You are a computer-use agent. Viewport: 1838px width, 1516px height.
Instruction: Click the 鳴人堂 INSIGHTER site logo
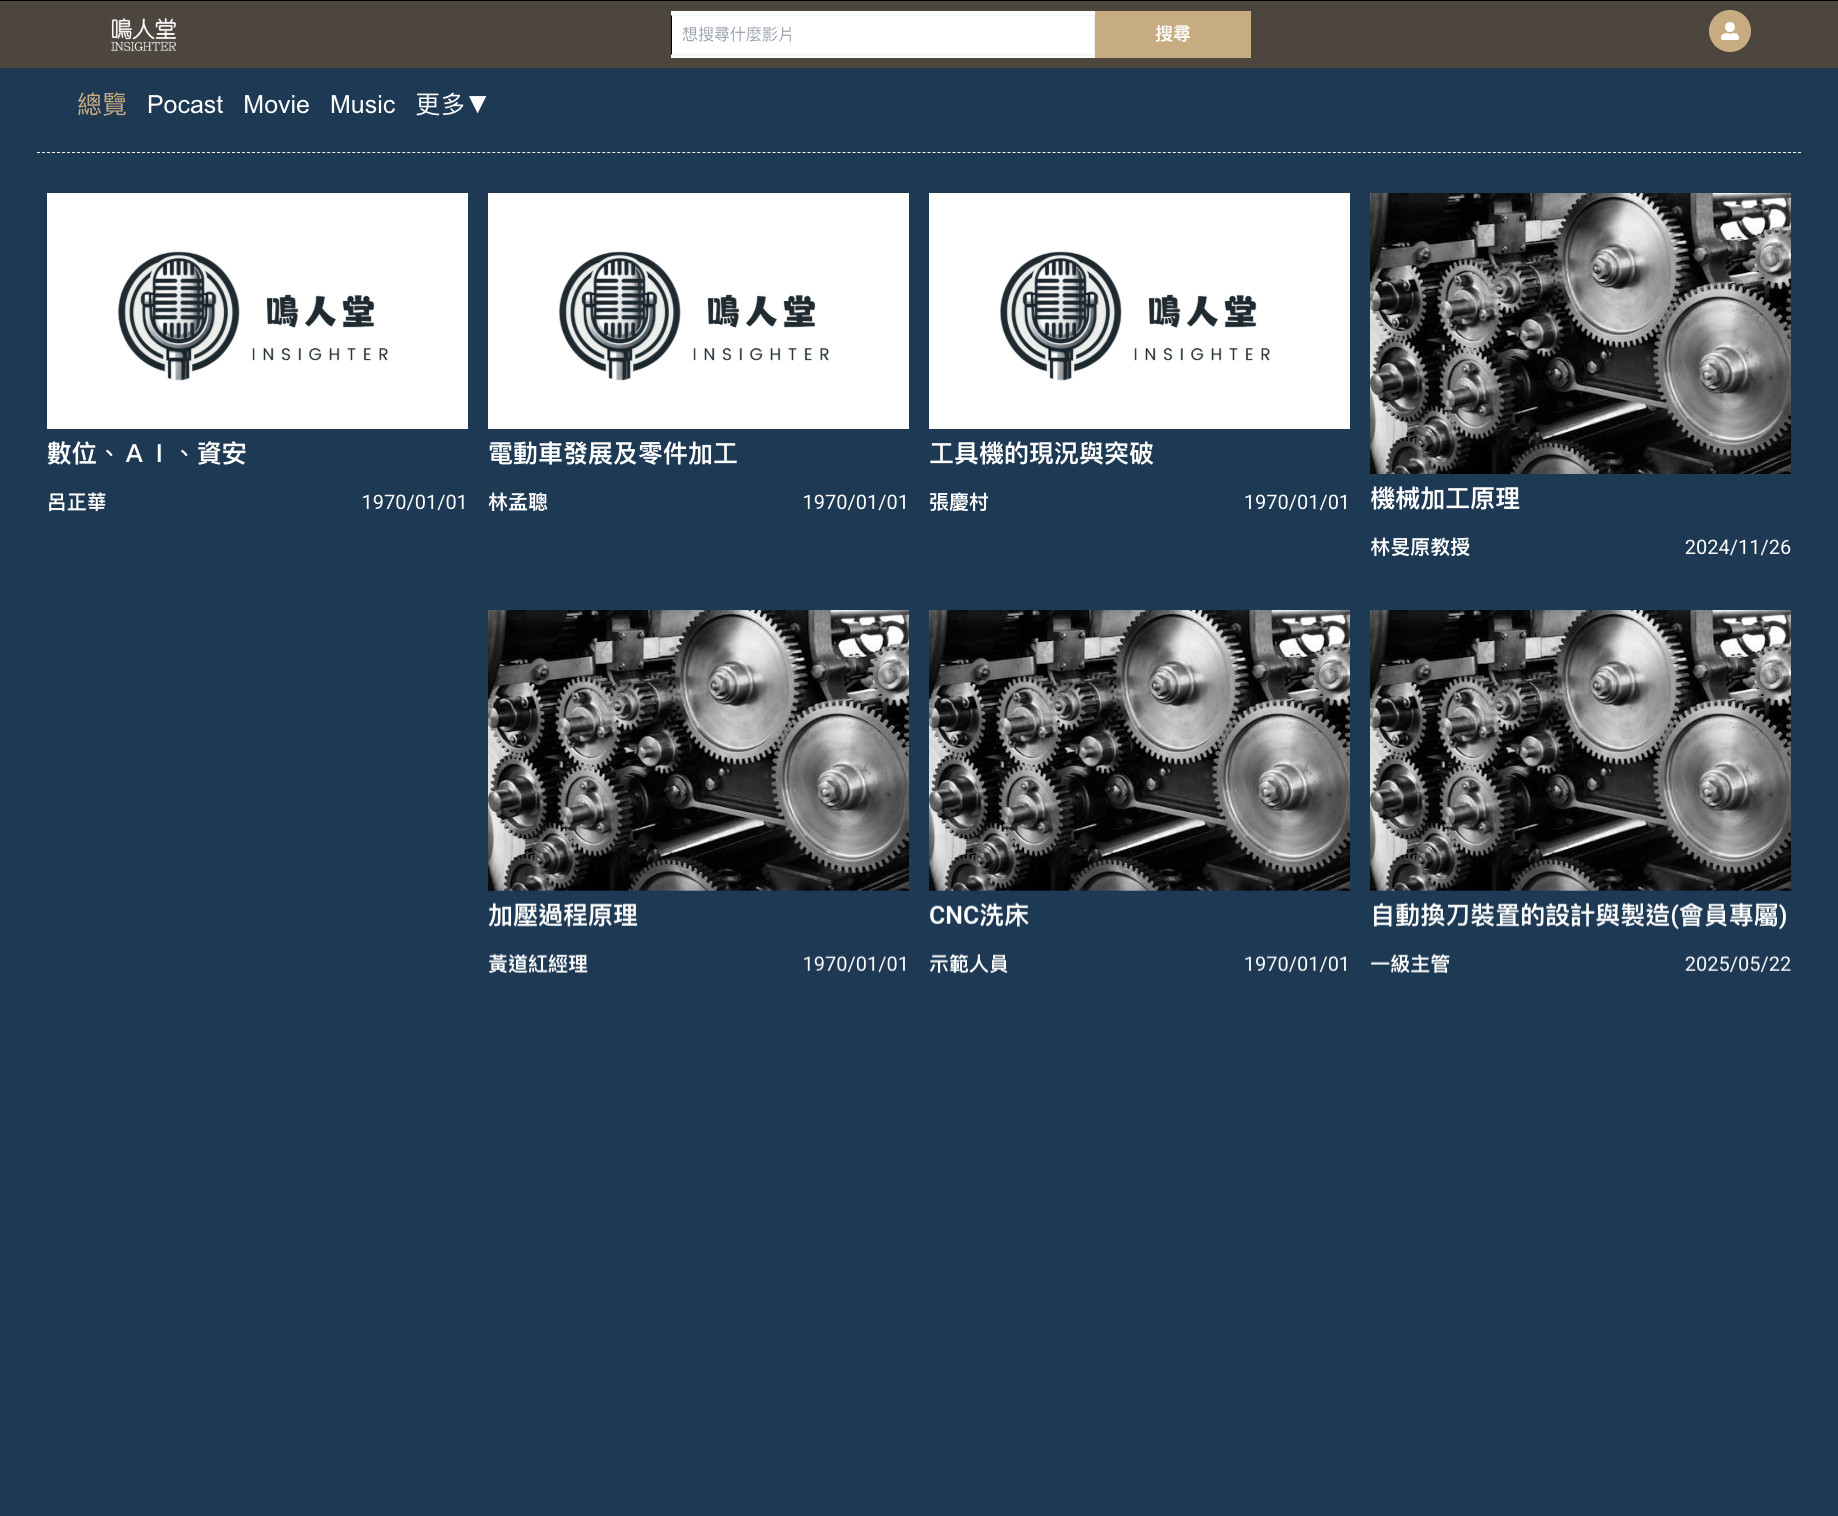pos(143,35)
